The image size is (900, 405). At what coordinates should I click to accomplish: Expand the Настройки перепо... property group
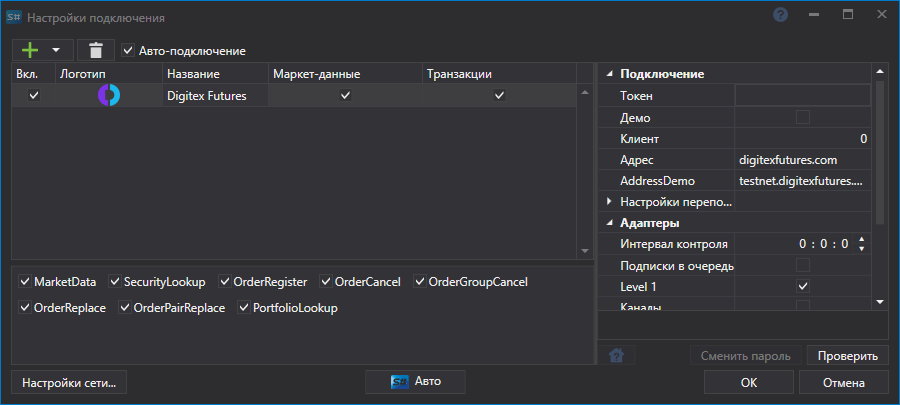coord(609,202)
